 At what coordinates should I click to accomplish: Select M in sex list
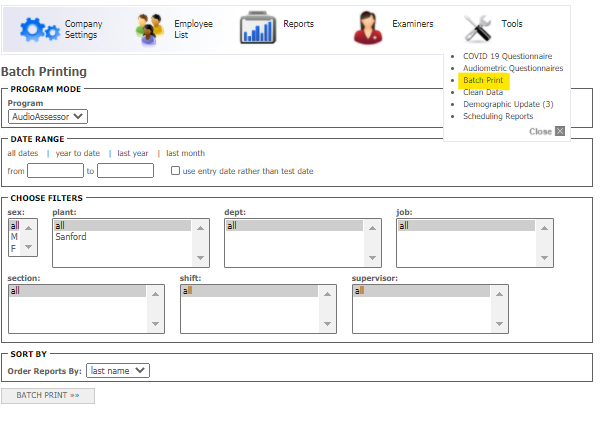14,237
